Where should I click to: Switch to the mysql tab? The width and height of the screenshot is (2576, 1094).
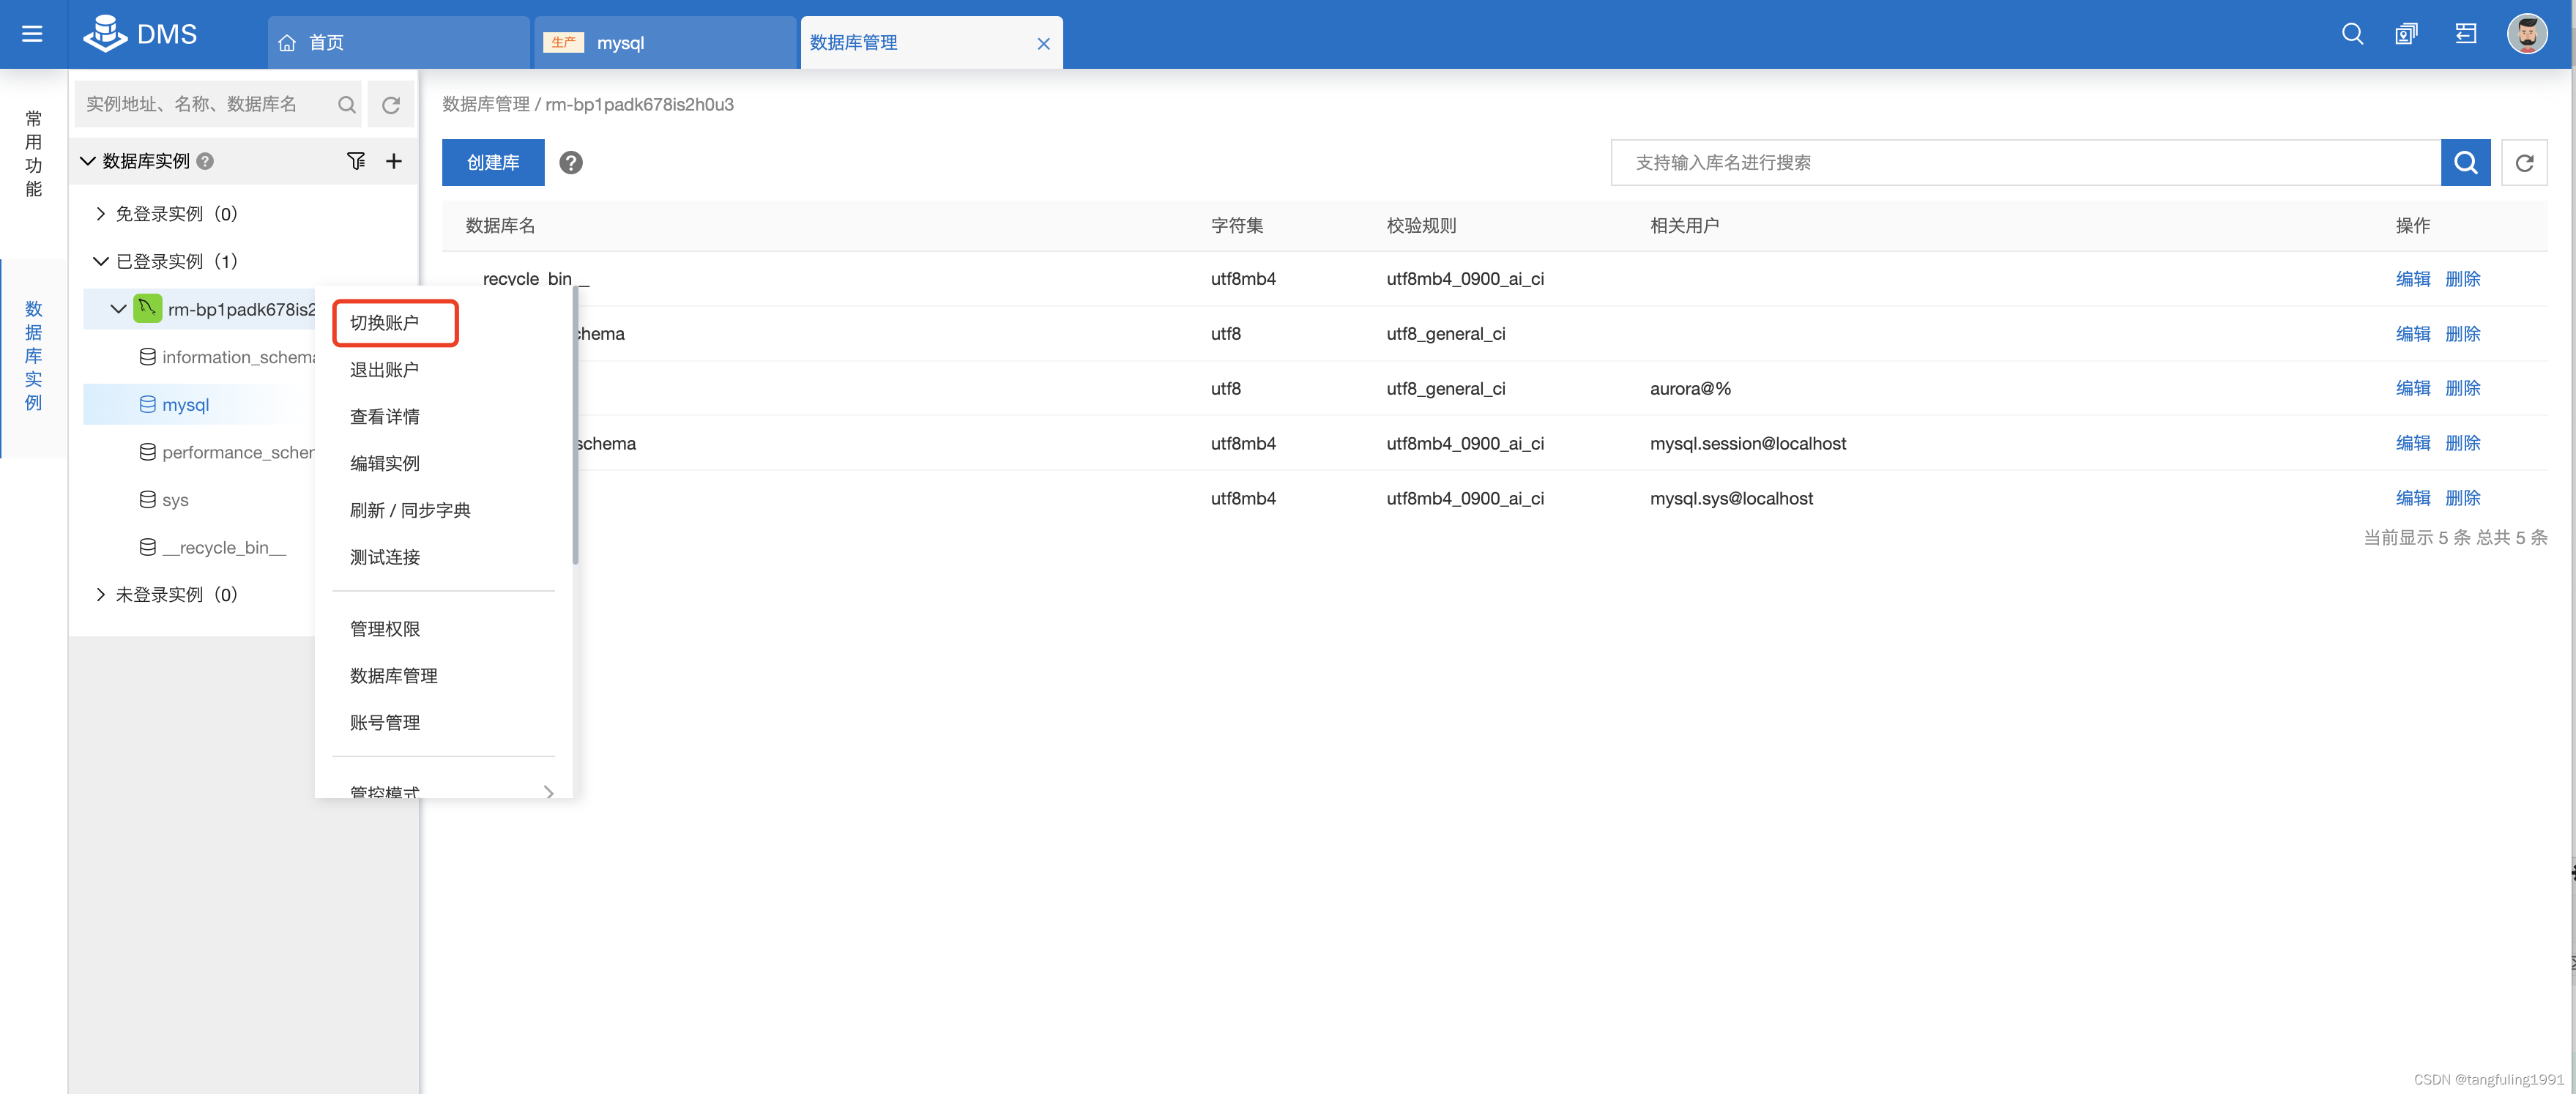[x=665, y=43]
